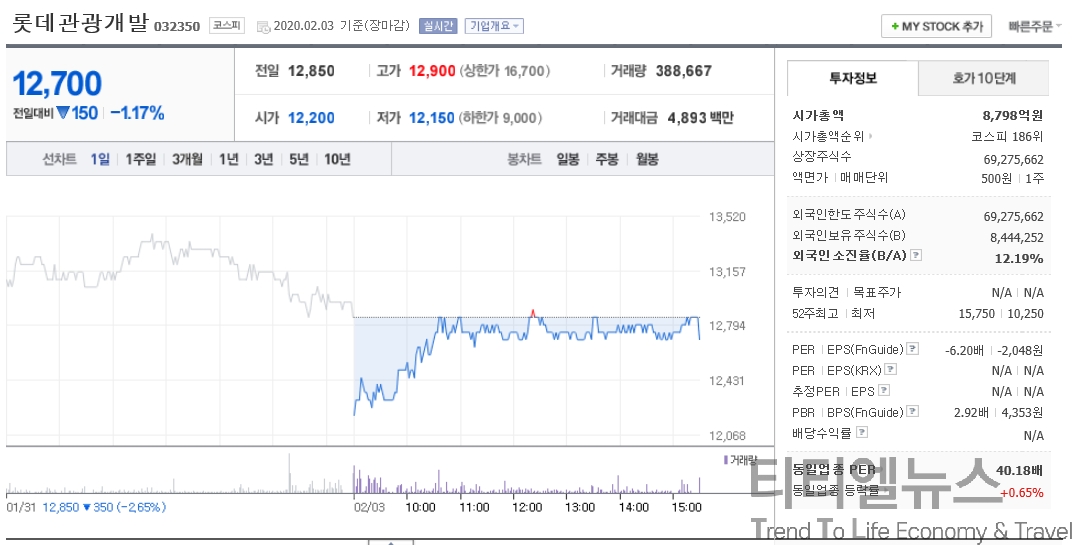This screenshot has height=545, width=1072.
Task: Switch to the 호가10단계 tab
Action: (x=984, y=78)
